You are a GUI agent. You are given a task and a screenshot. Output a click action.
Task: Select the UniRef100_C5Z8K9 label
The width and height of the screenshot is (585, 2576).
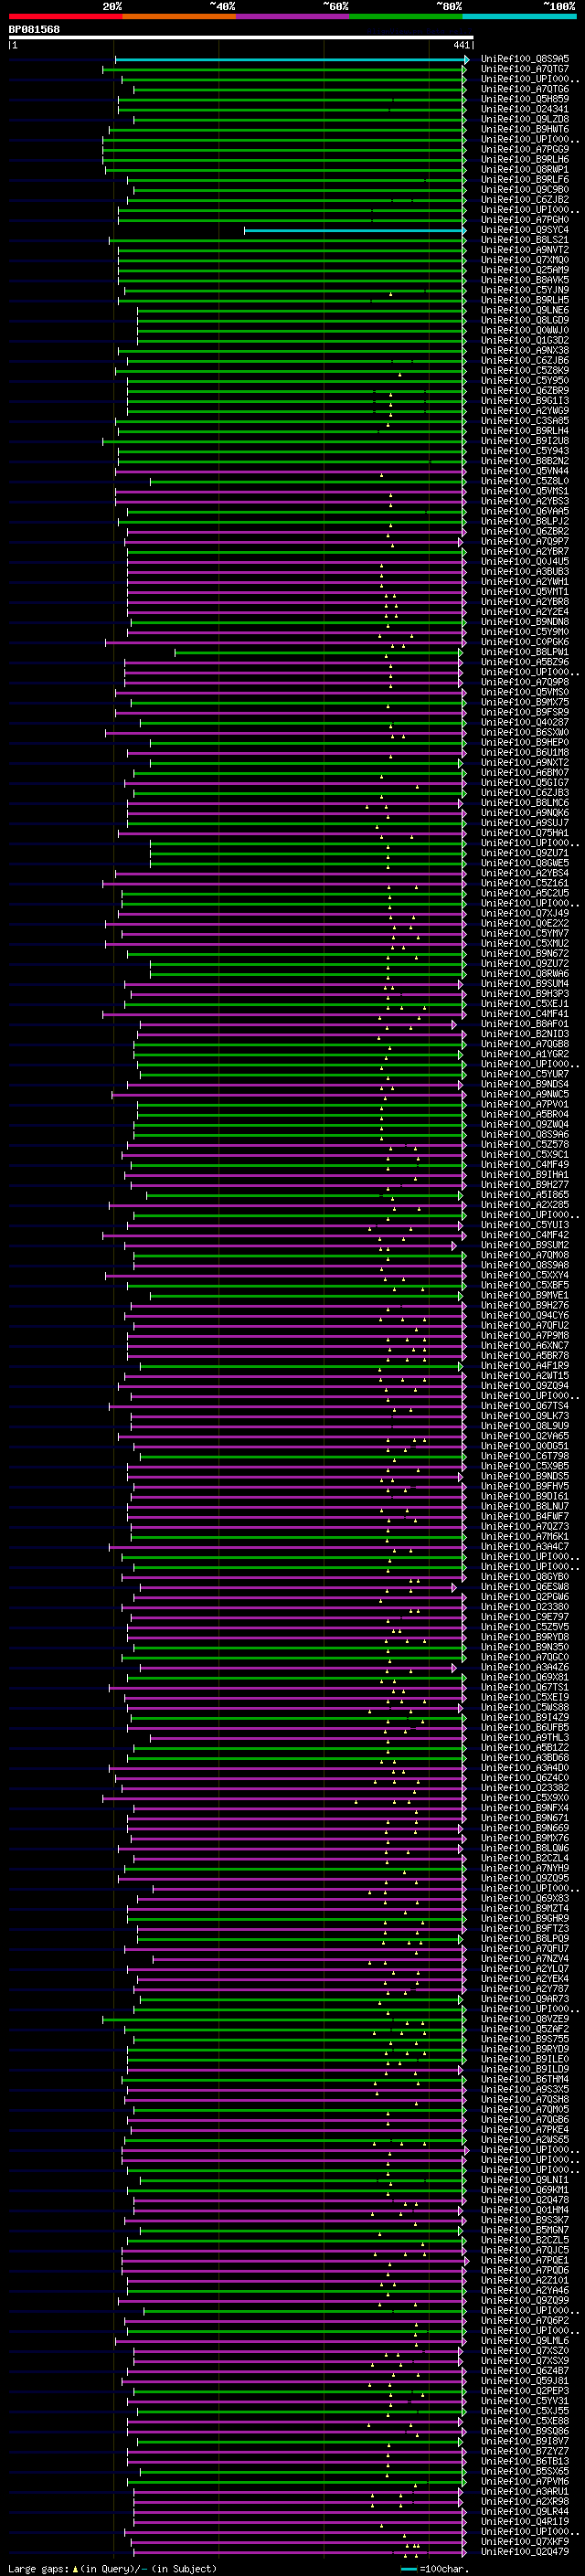[525, 370]
